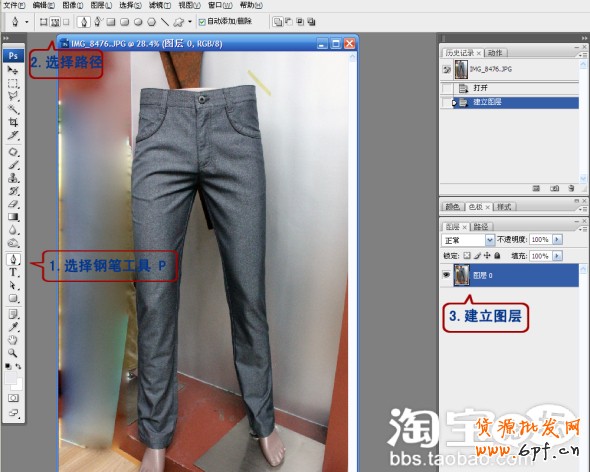The height and width of the screenshot is (472, 590).
Task: Toggle lock transparent pixels in Layers
Action: pos(467,256)
